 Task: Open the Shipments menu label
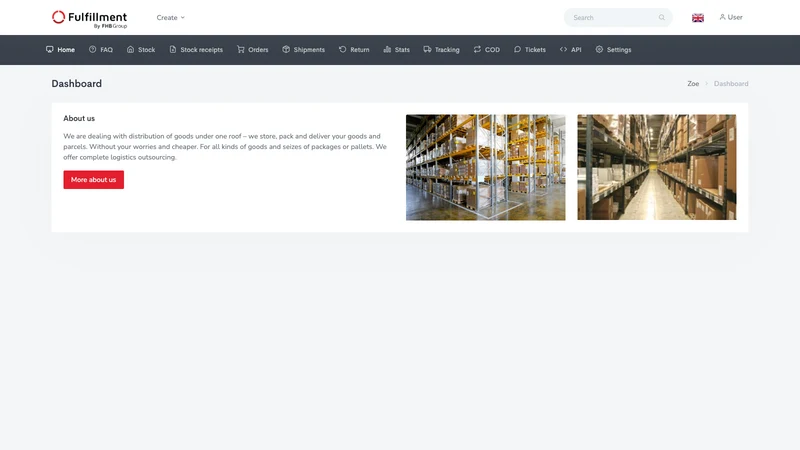click(x=309, y=50)
